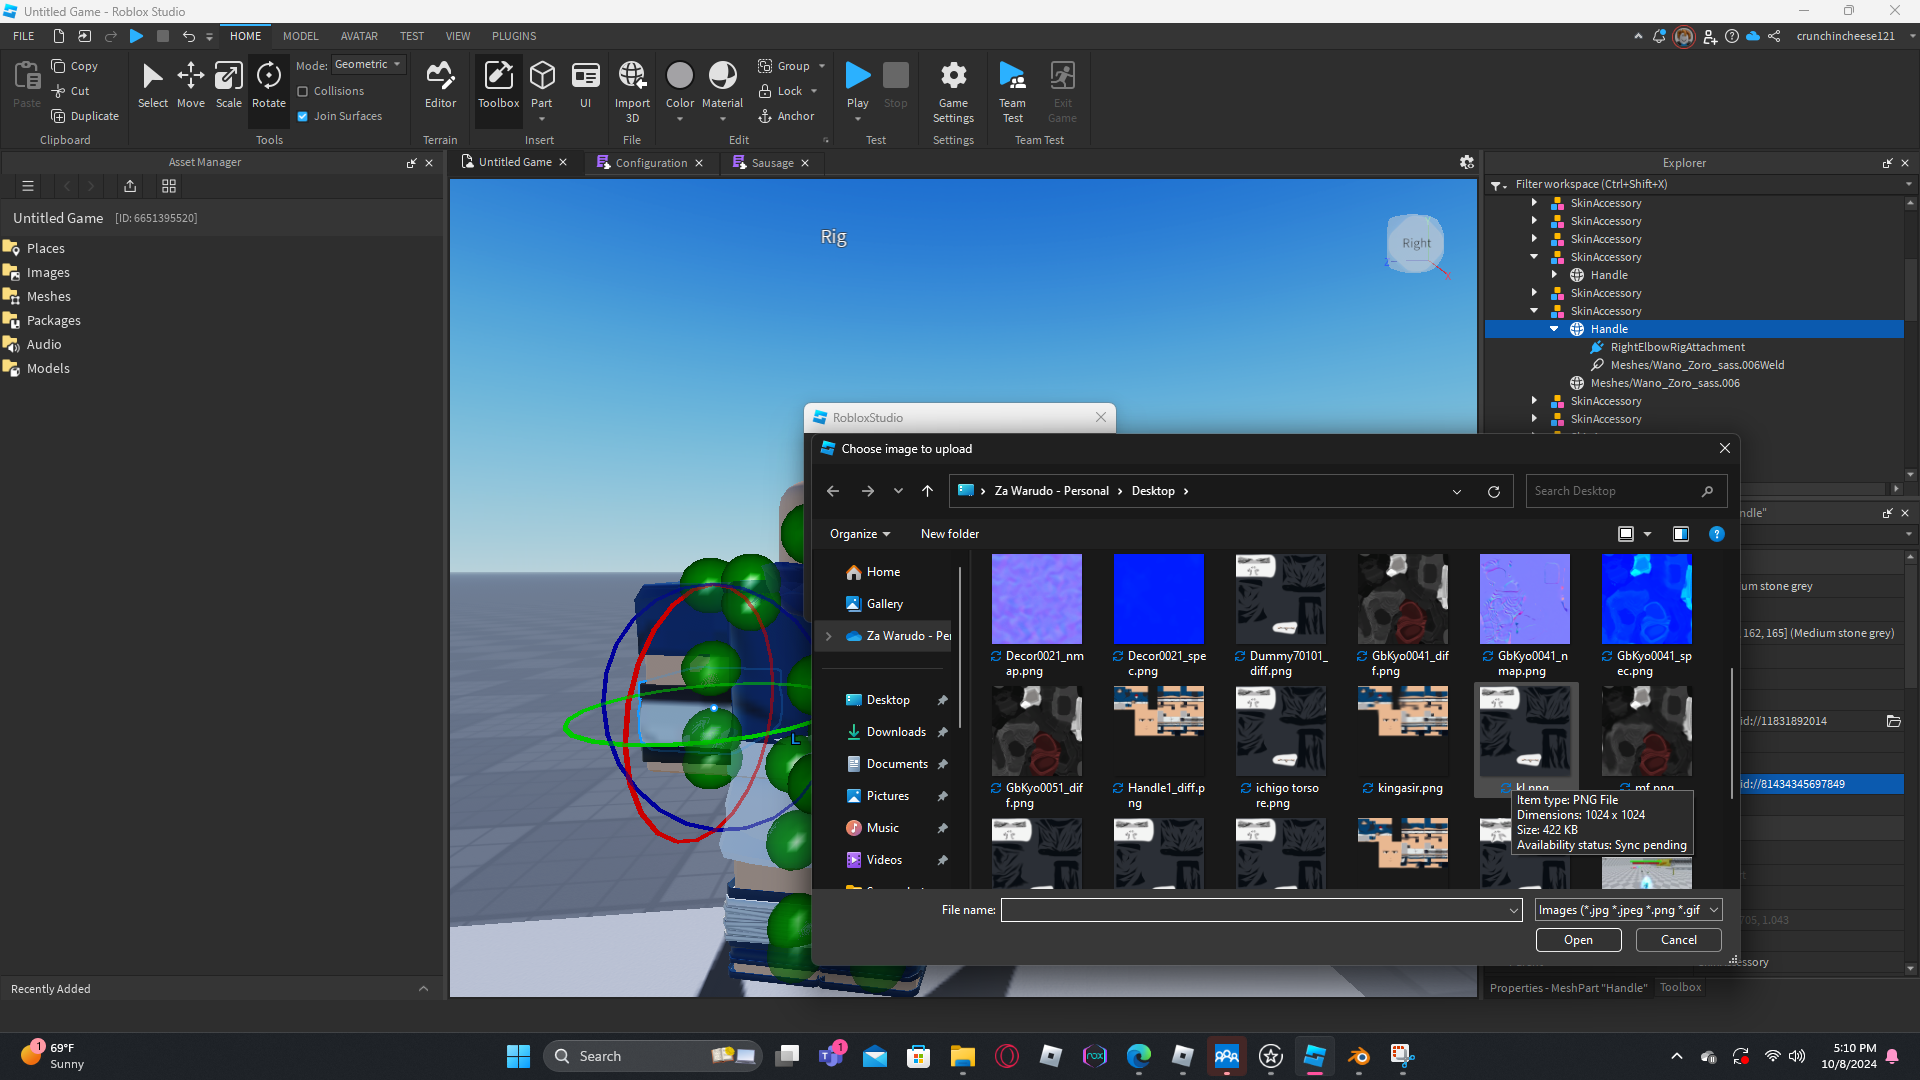Choose the Rotate tool
Image resolution: width=1920 pixels, height=1080 pixels.
pos(268,85)
